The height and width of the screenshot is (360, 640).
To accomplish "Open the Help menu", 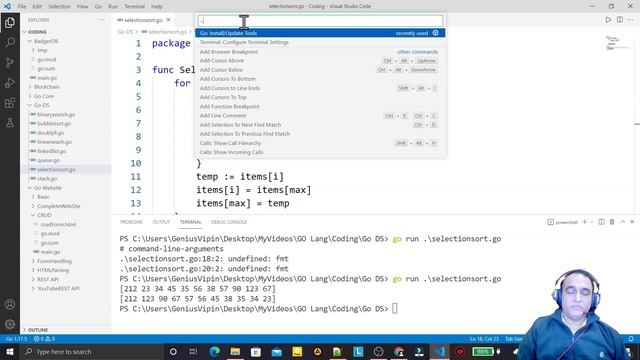I will tap(157, 6).
